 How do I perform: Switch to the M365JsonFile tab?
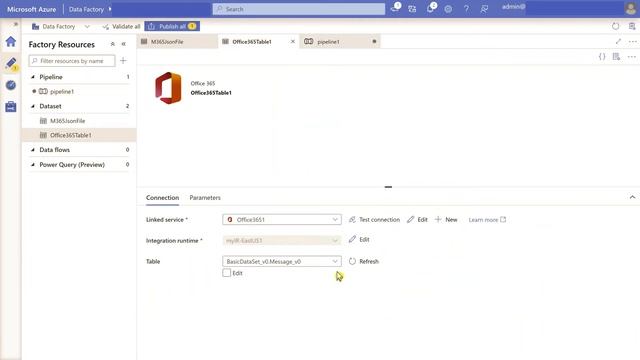177,42
